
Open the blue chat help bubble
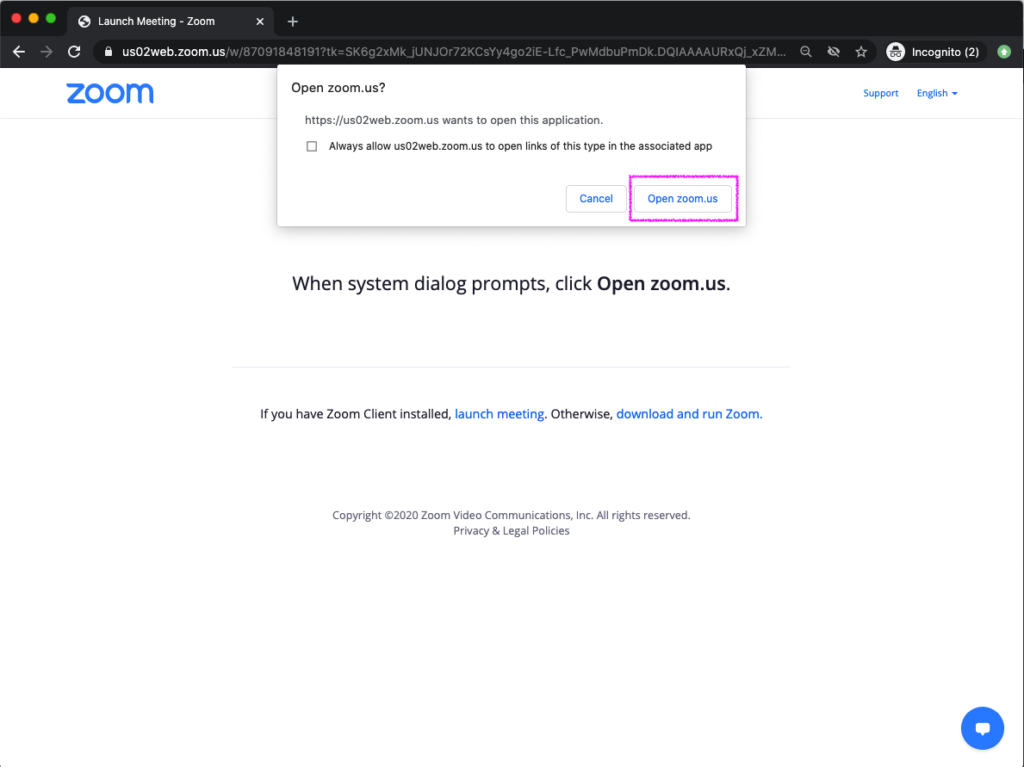pyautogui.click(x=982, y=728)
